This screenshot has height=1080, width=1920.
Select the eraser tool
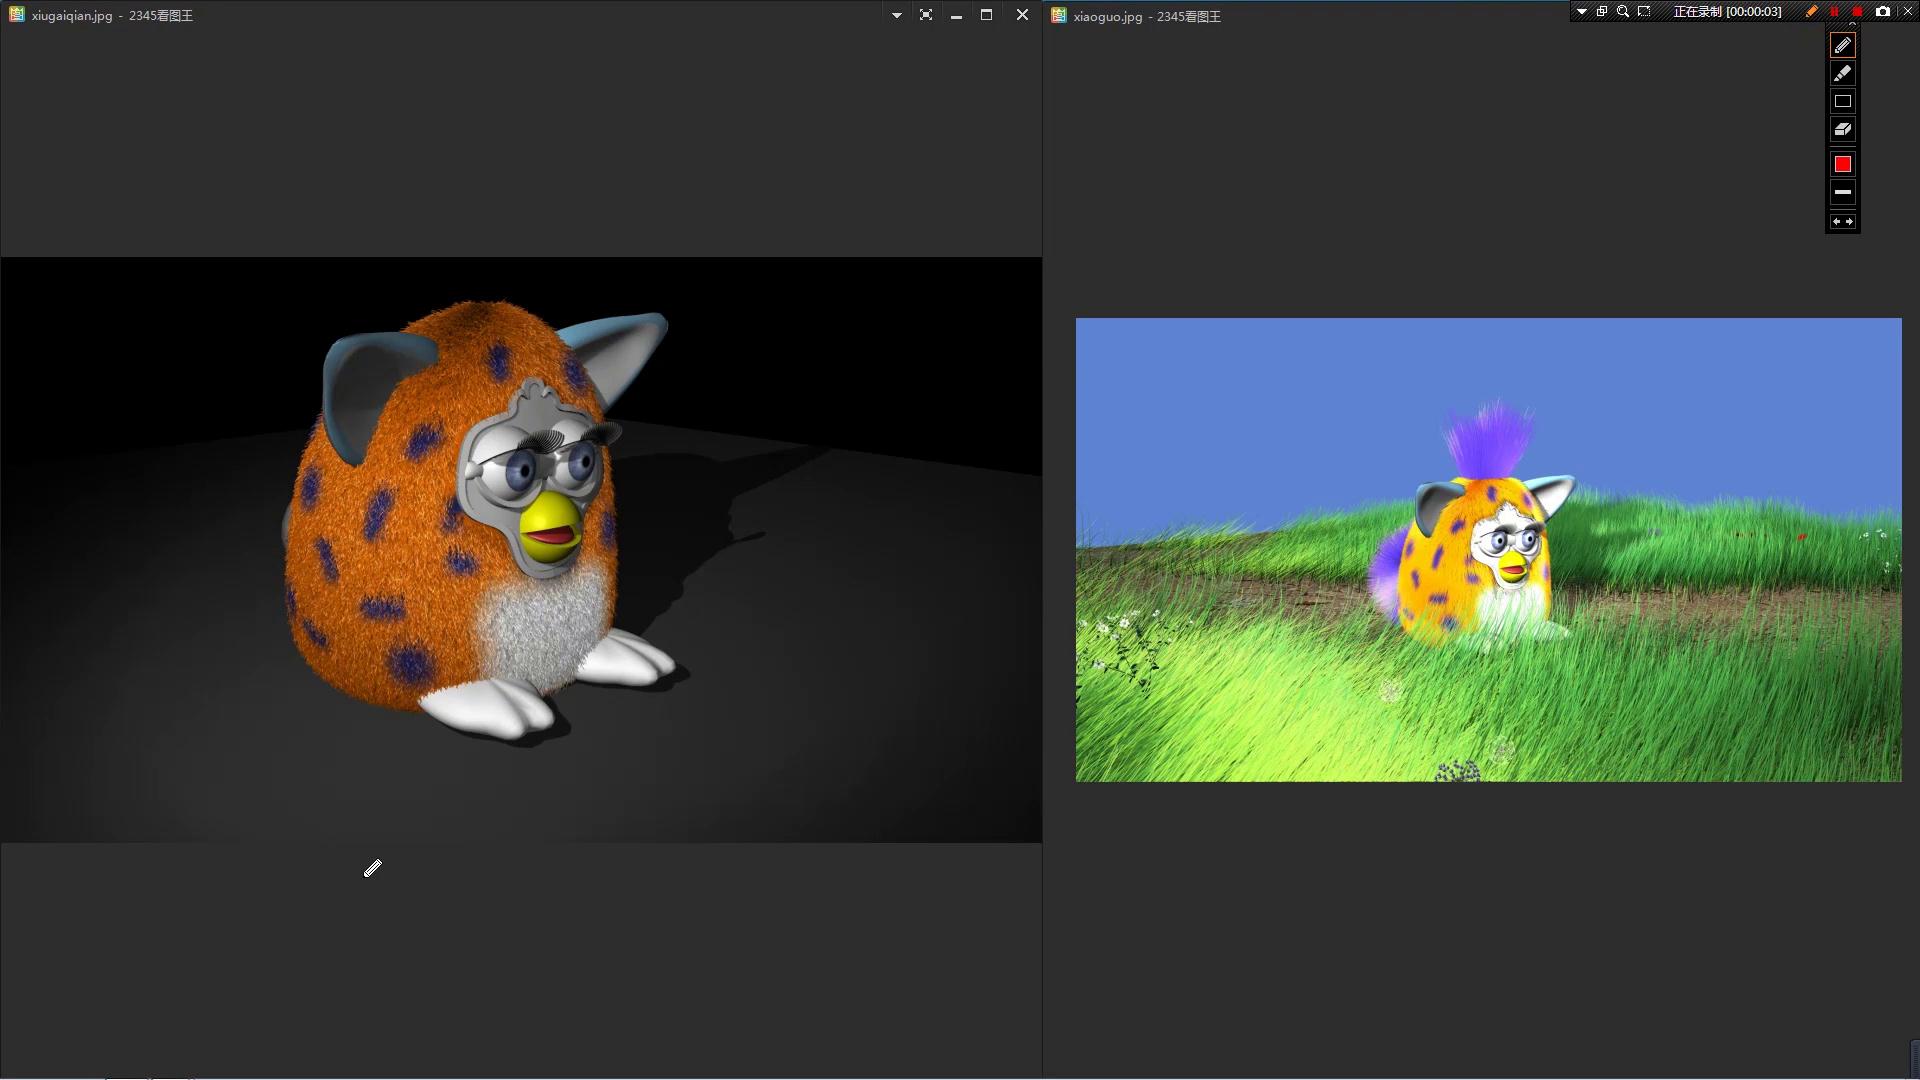[x=1843, y=129]
